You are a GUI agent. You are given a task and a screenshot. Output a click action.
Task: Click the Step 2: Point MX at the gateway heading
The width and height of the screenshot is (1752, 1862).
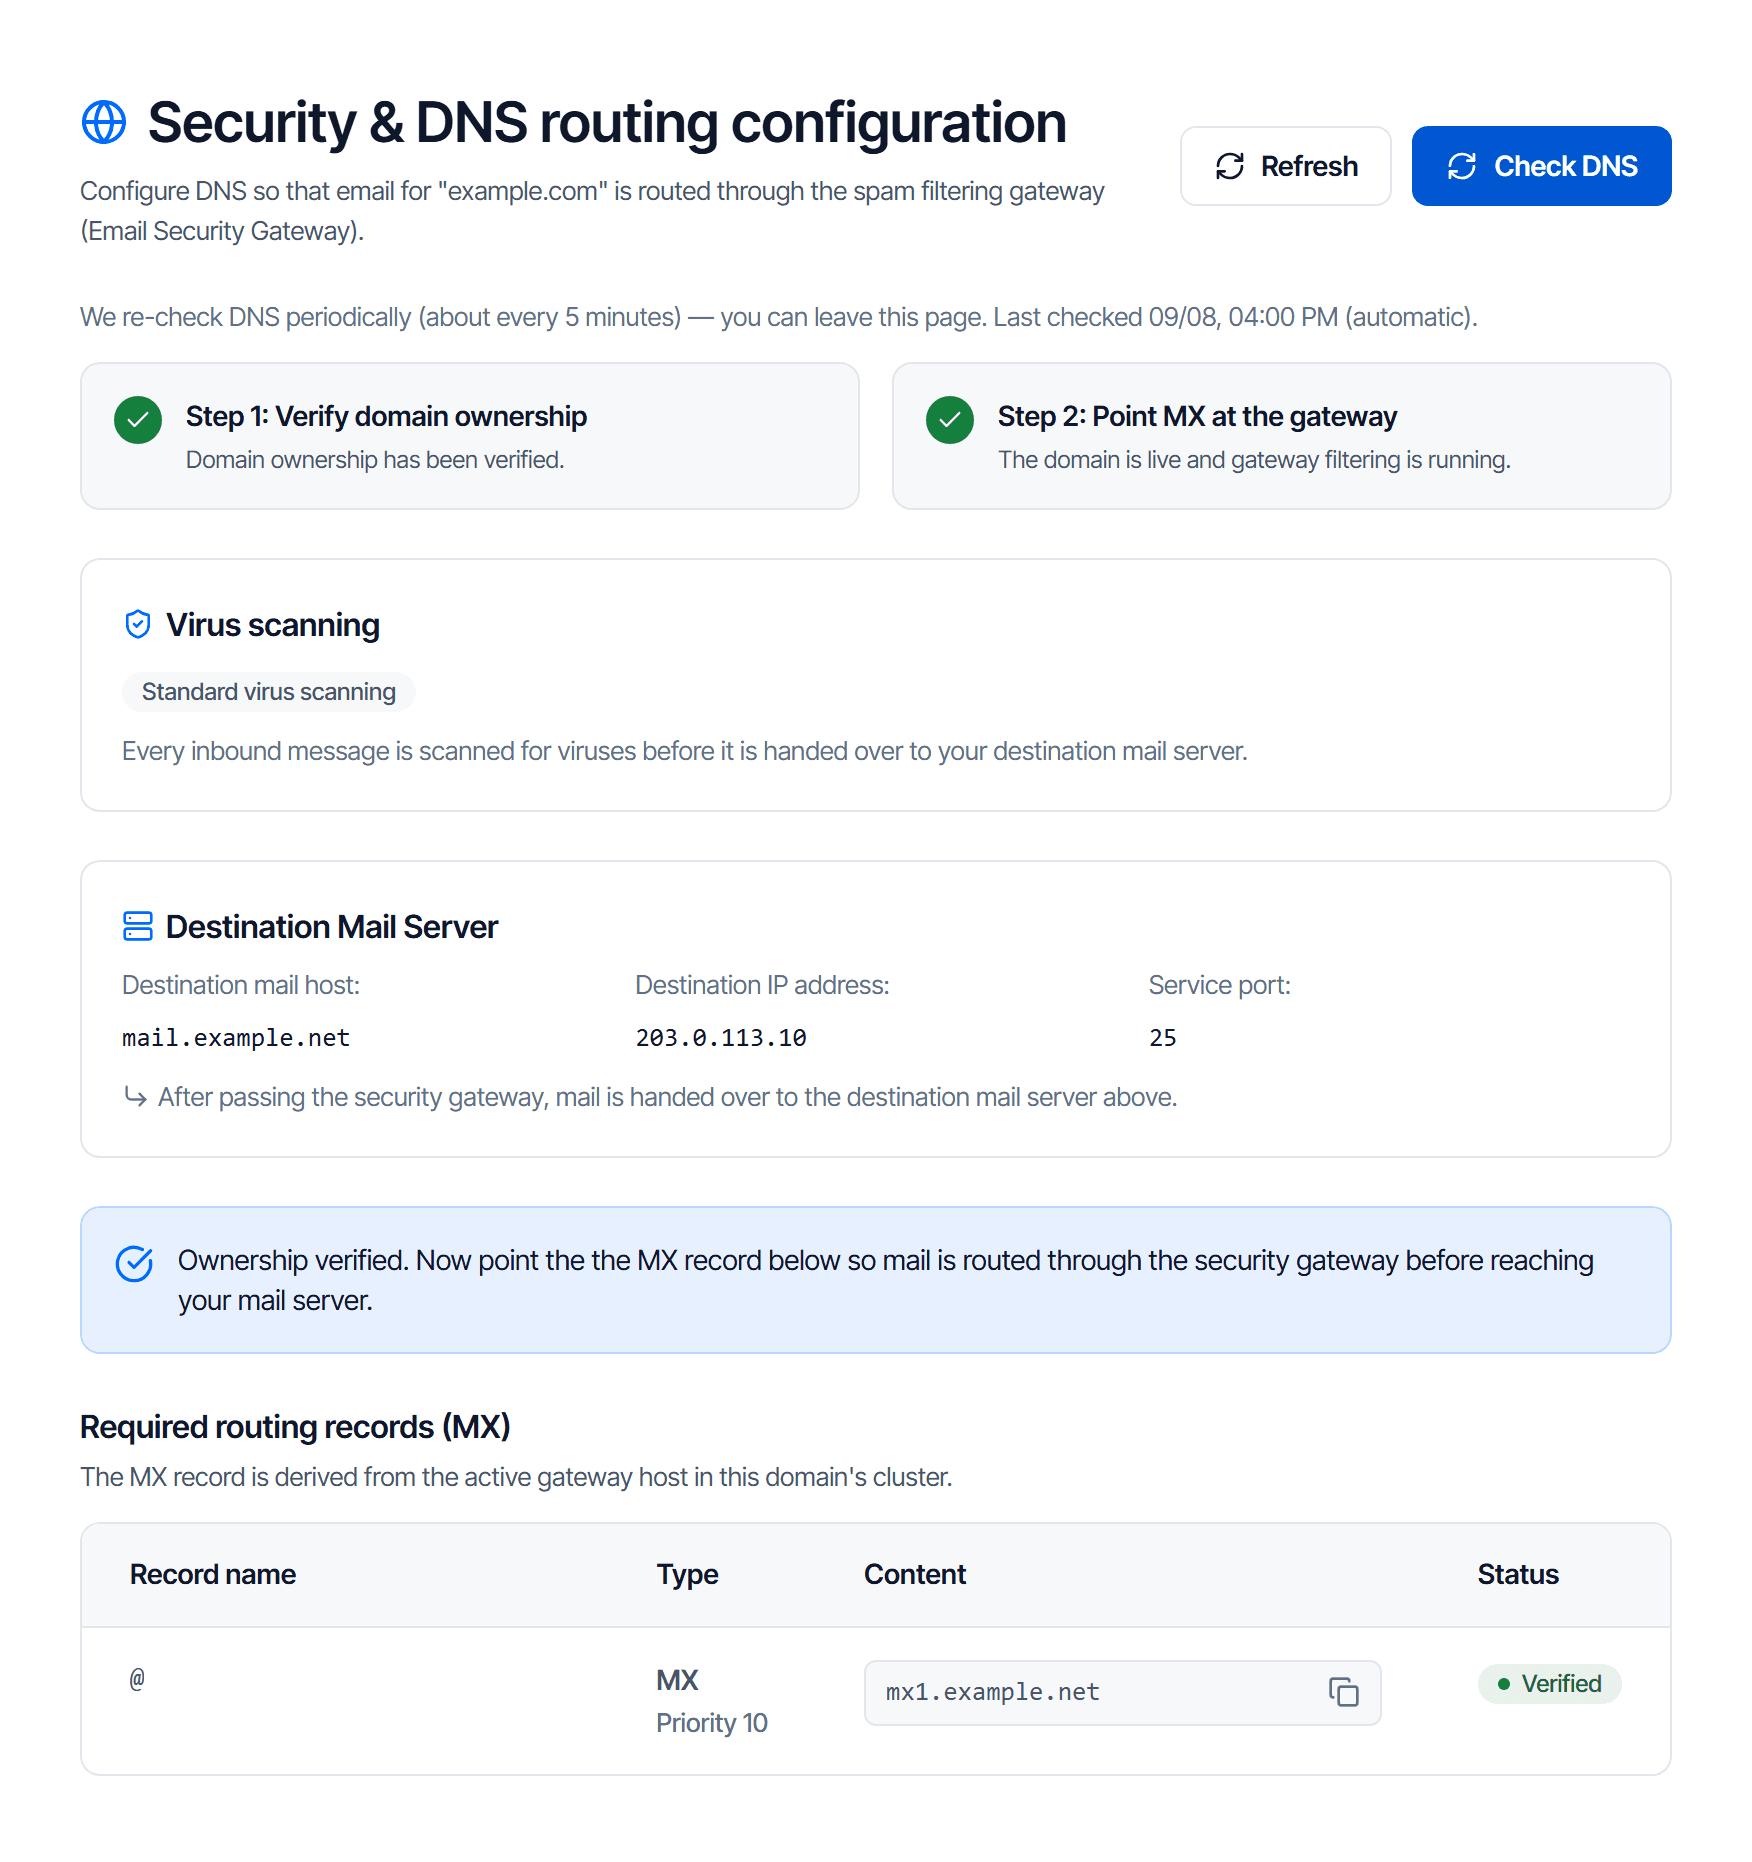1197,416
